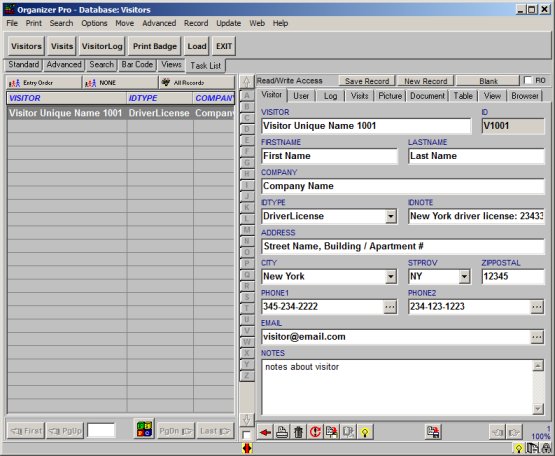
Task: Click the IDTYPE column header
Action: coord(160,98)
